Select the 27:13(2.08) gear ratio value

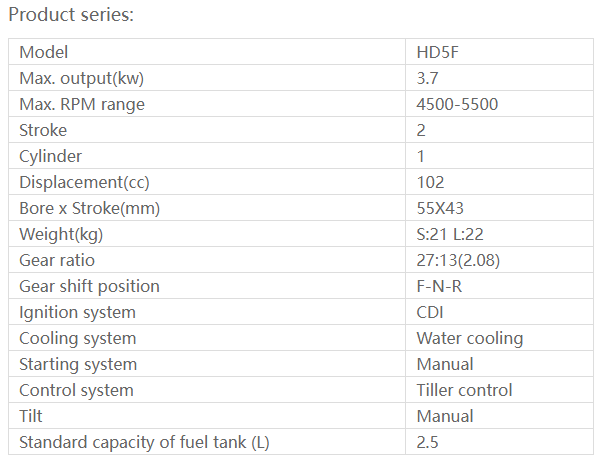tap(461, 261)
